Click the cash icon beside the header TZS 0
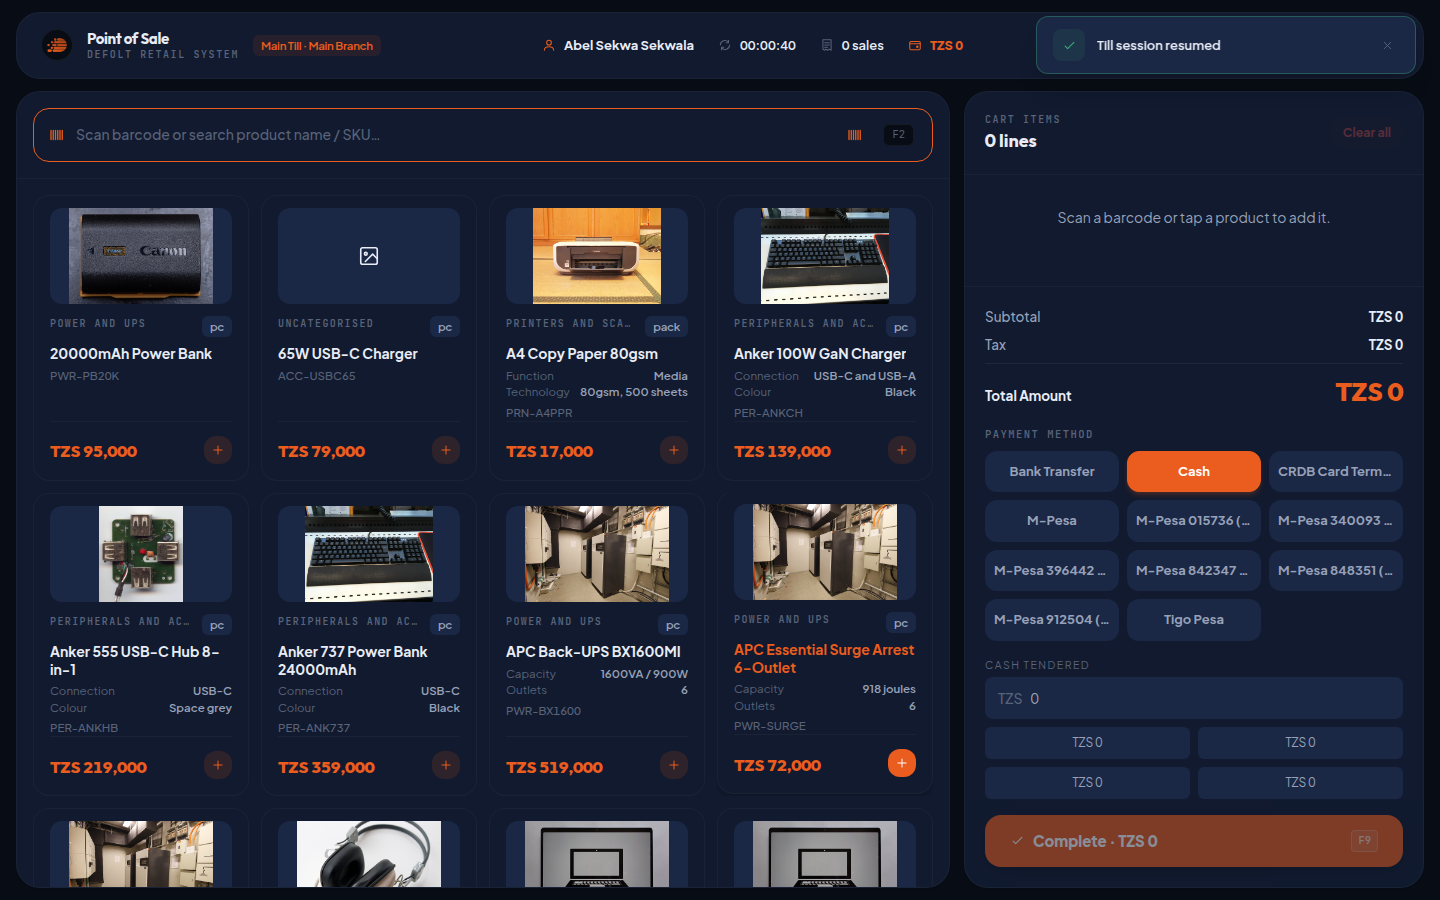Image resolution: width=1440 pixels, height=900 pixels. coord(915,45)
